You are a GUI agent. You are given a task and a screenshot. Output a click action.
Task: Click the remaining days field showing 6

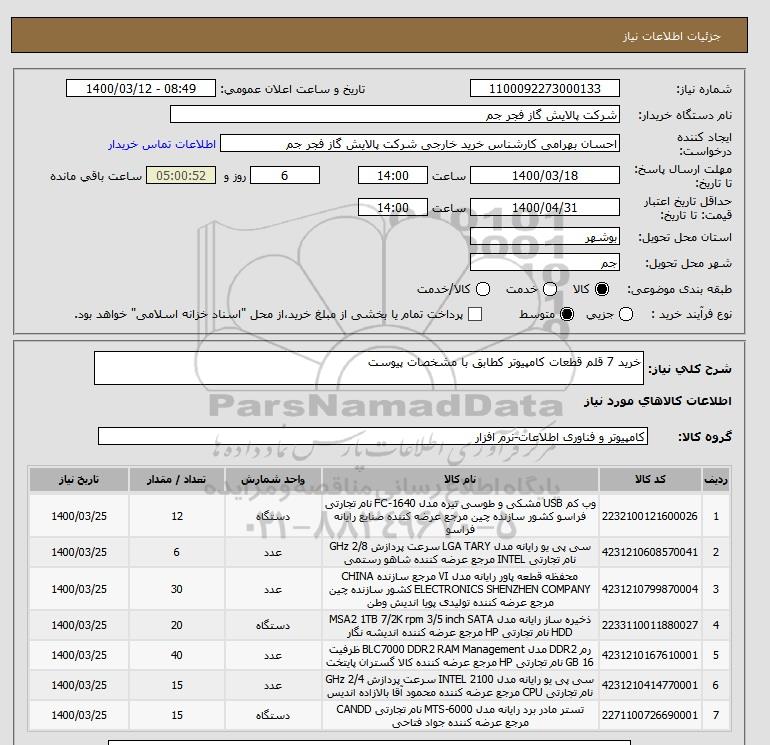coord(285,175)
